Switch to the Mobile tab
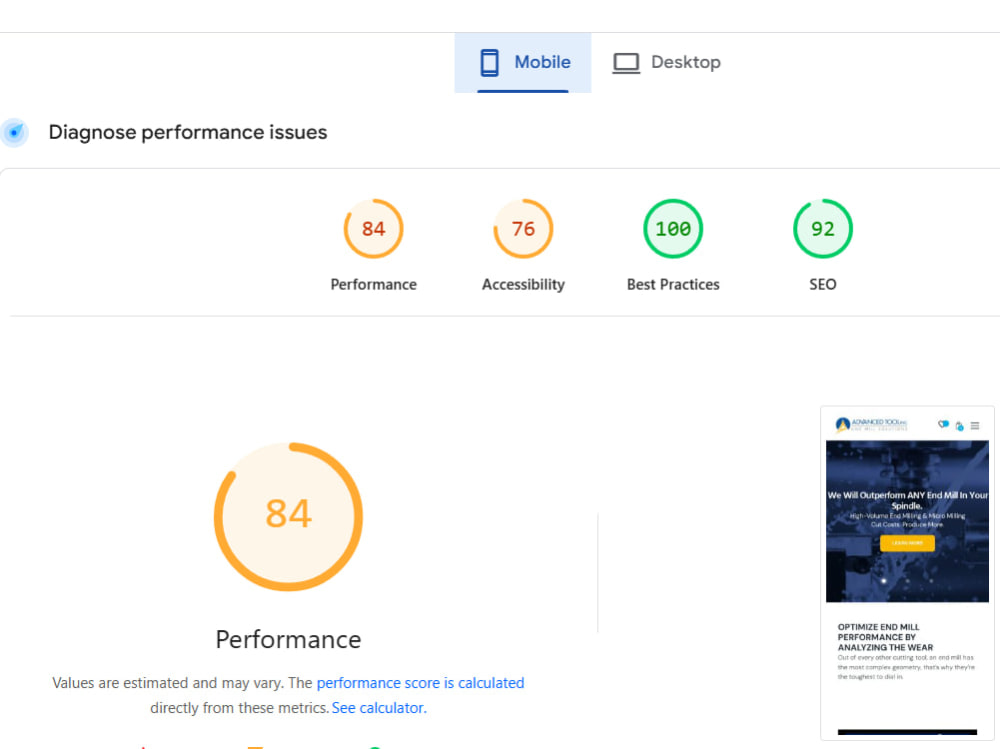The height and width of the screenshot is (749, 1000). click(x=523, y=63)
